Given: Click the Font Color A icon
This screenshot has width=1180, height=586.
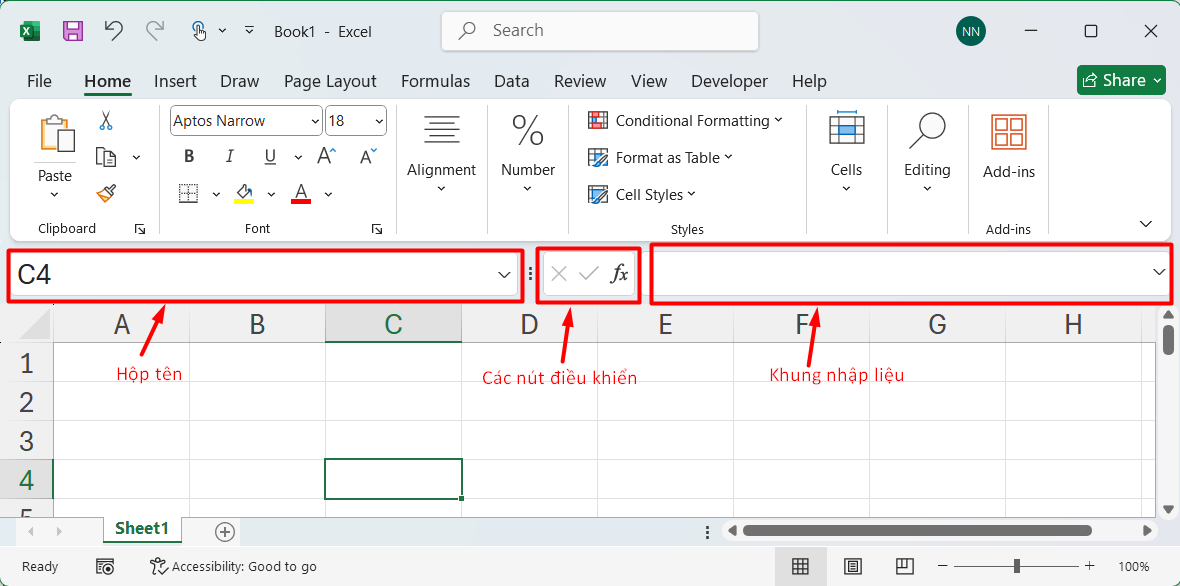Looking at the screenshot, I should [x=299, y=192].
